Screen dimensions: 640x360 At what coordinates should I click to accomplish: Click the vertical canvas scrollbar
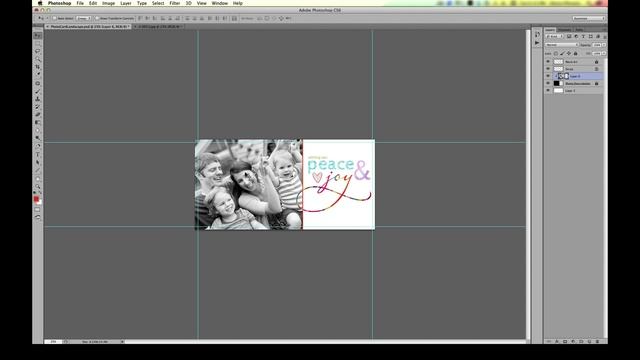click(528, 184)
